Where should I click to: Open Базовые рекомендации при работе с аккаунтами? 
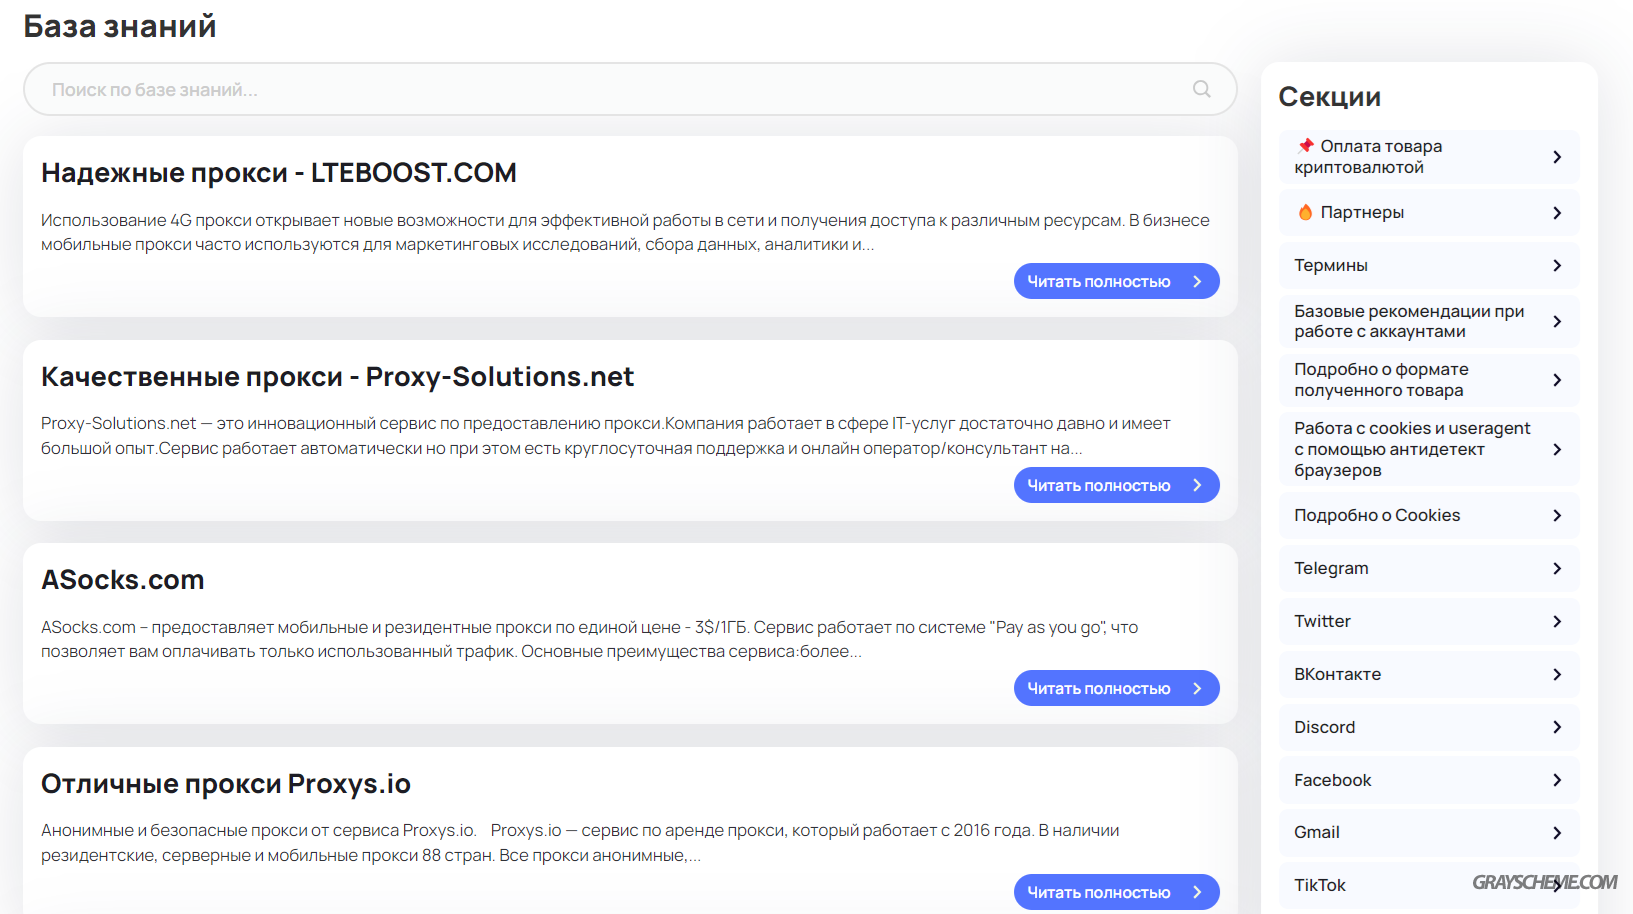pos(1429,321)
